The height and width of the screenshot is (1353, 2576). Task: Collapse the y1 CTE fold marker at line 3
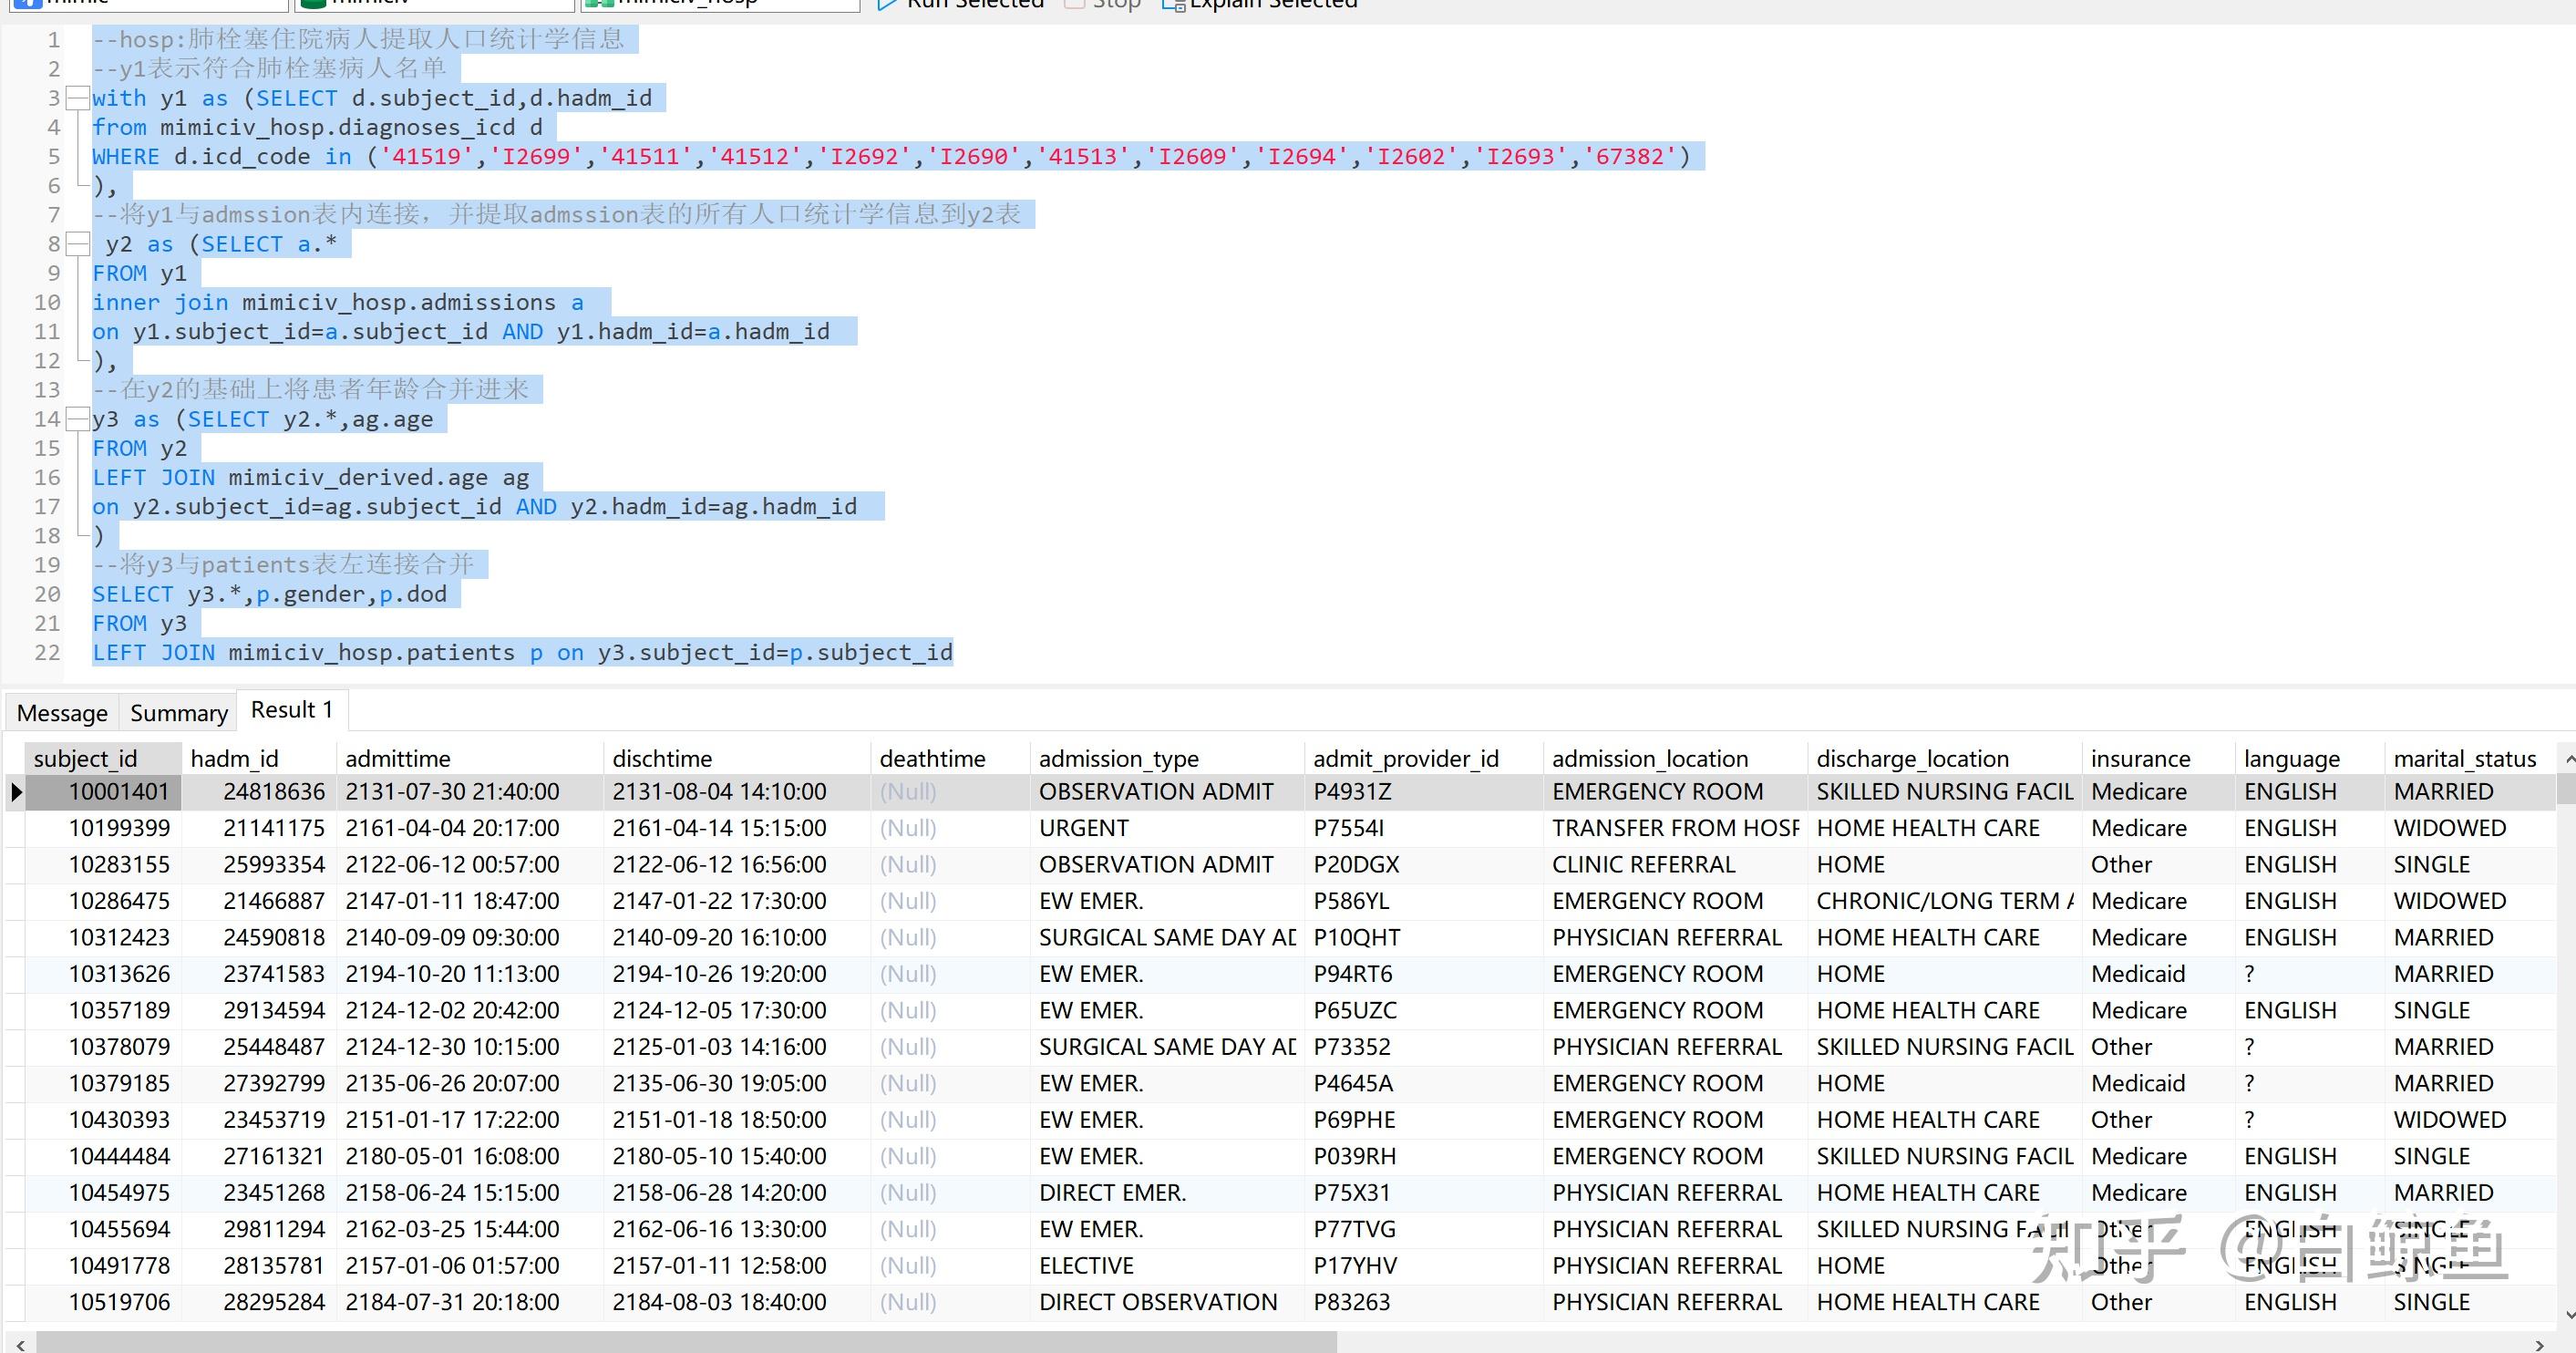[77, 98]
